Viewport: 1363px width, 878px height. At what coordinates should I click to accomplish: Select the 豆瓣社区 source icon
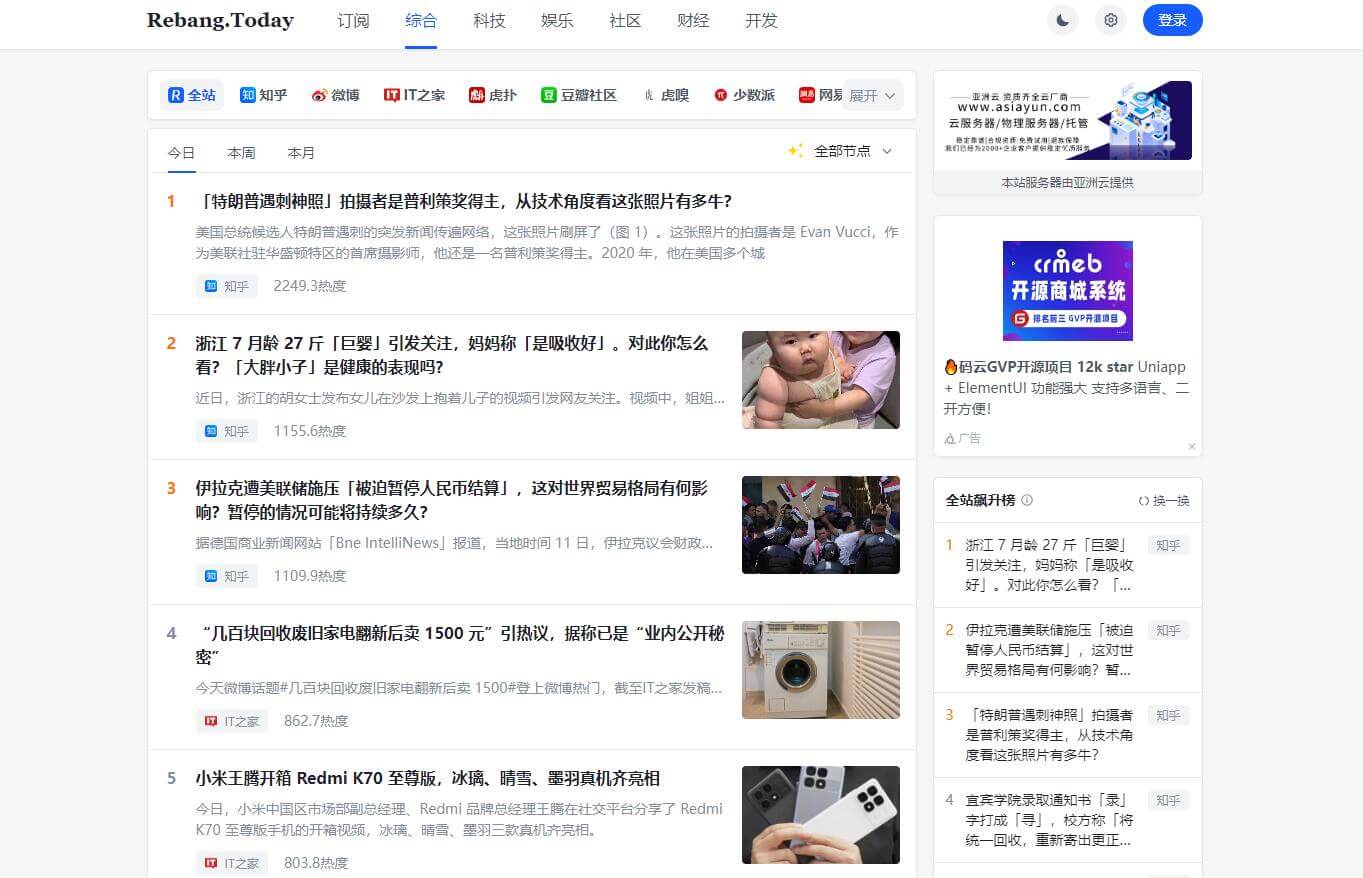[547, 94]
